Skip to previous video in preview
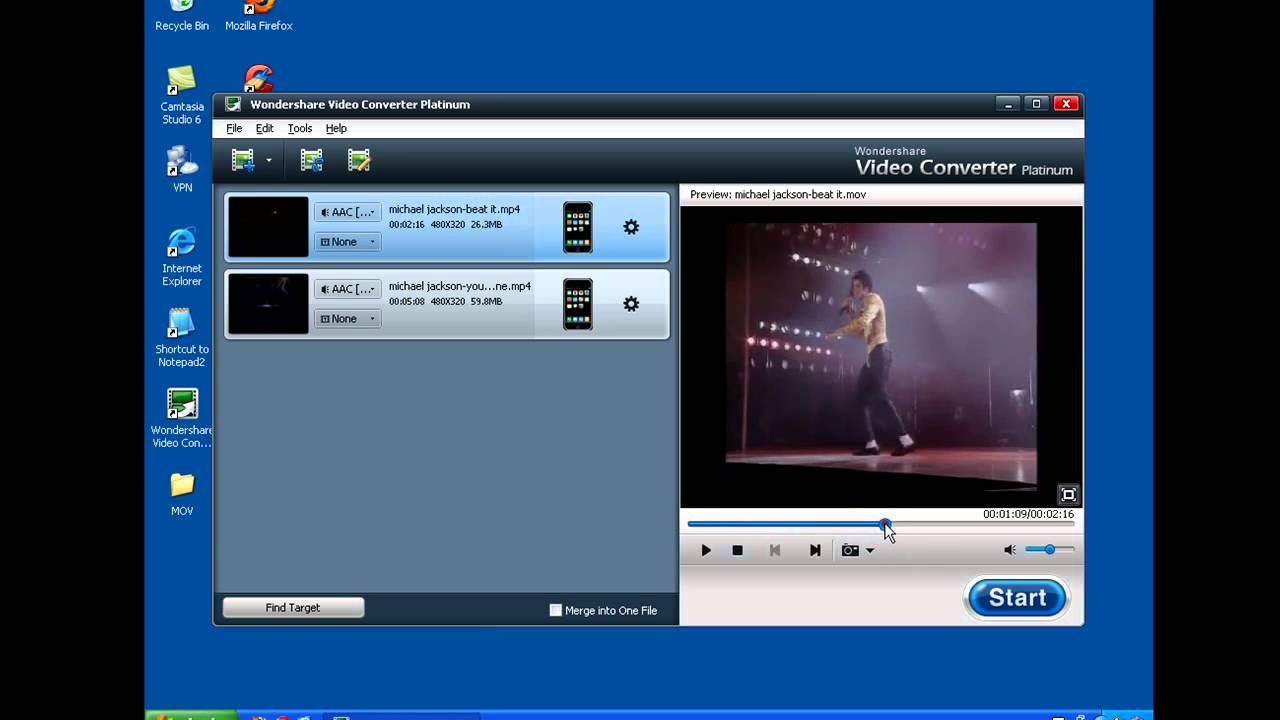Screen dimensions: 1280x720 [775, 550]
